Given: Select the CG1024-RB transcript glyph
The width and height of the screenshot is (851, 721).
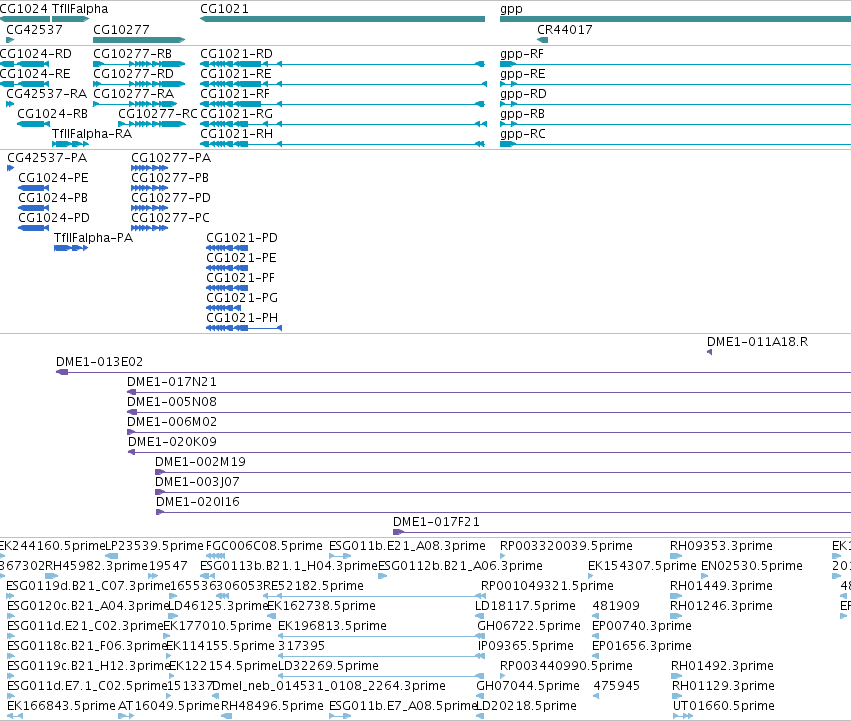Looking at the screenshot, I should tap(34, 124).
